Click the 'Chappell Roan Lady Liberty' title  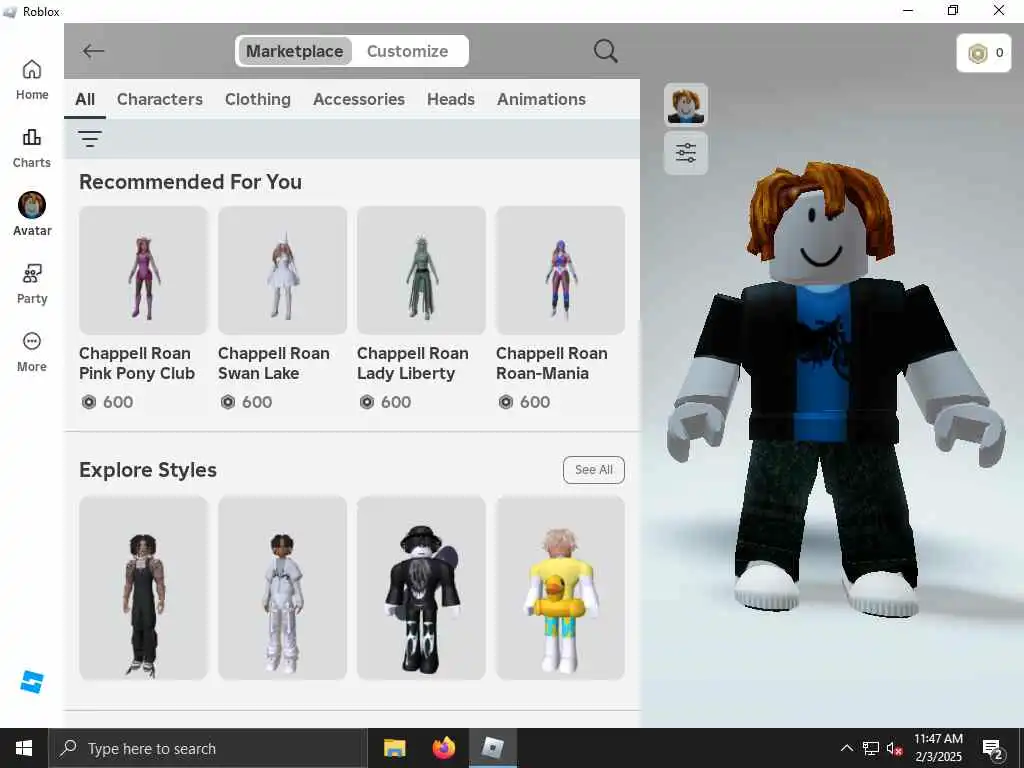(413, 363)
